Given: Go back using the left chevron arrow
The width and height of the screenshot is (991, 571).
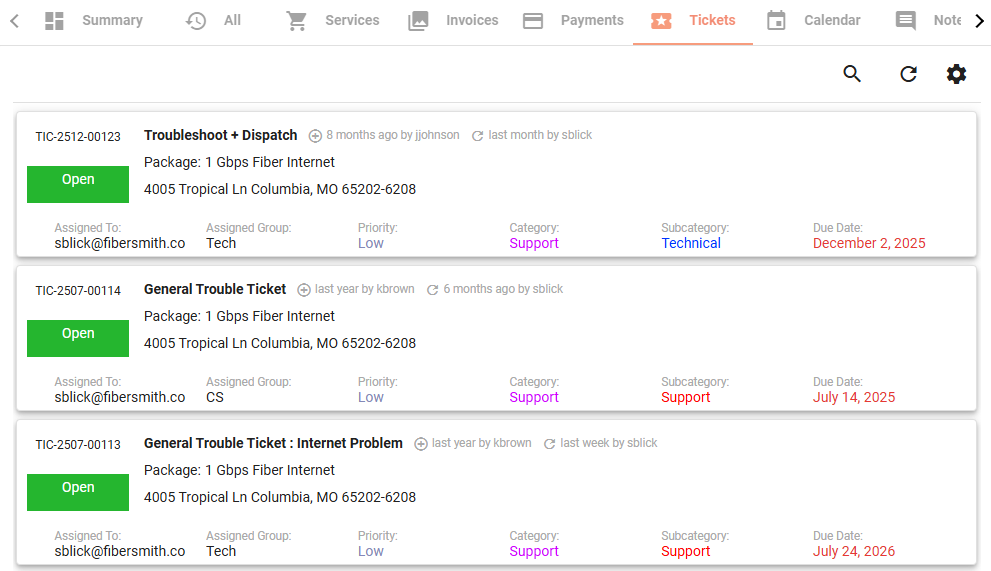Looking at the screenshot, I should click(15, 21).
